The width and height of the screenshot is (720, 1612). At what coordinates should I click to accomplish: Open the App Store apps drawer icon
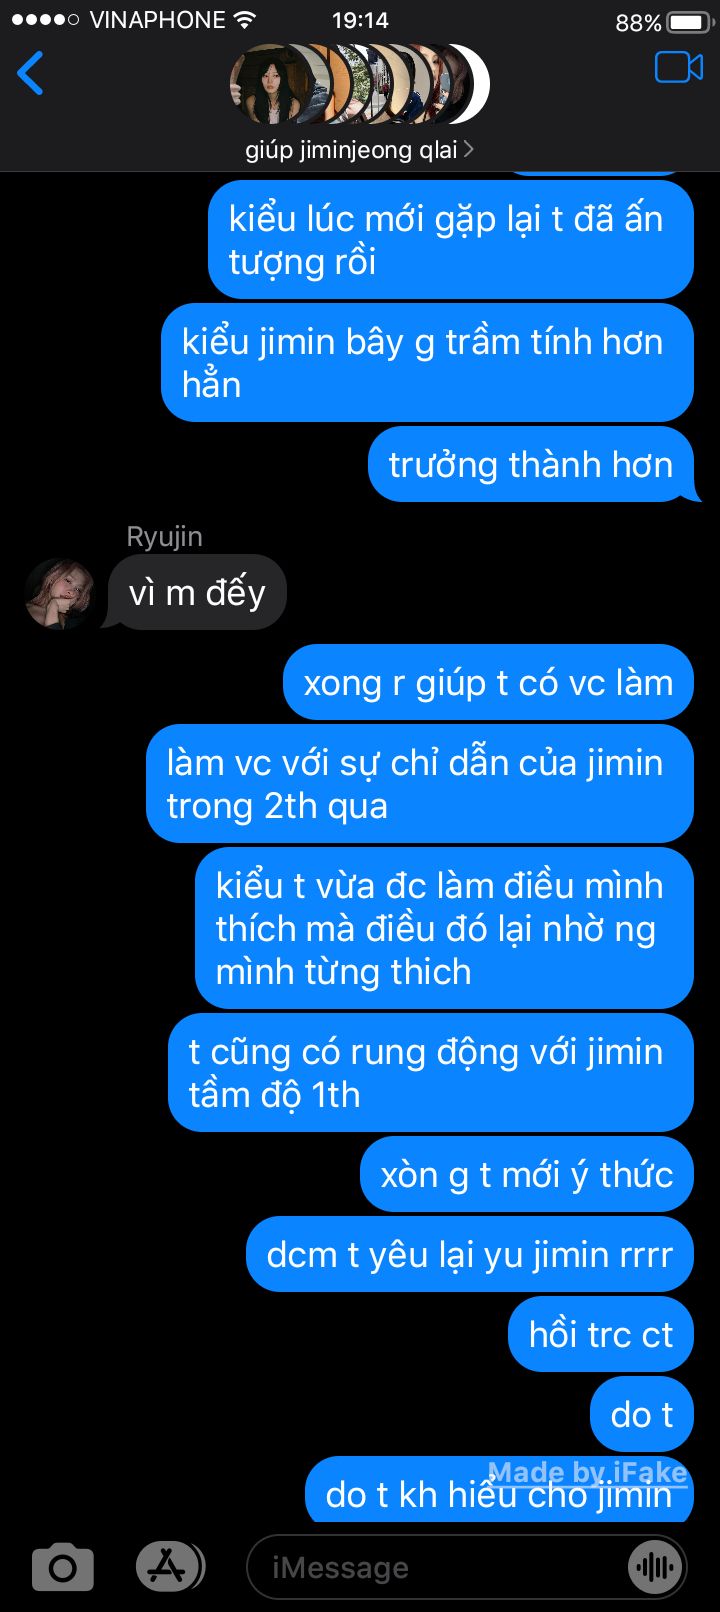(x=169, y=1567)
